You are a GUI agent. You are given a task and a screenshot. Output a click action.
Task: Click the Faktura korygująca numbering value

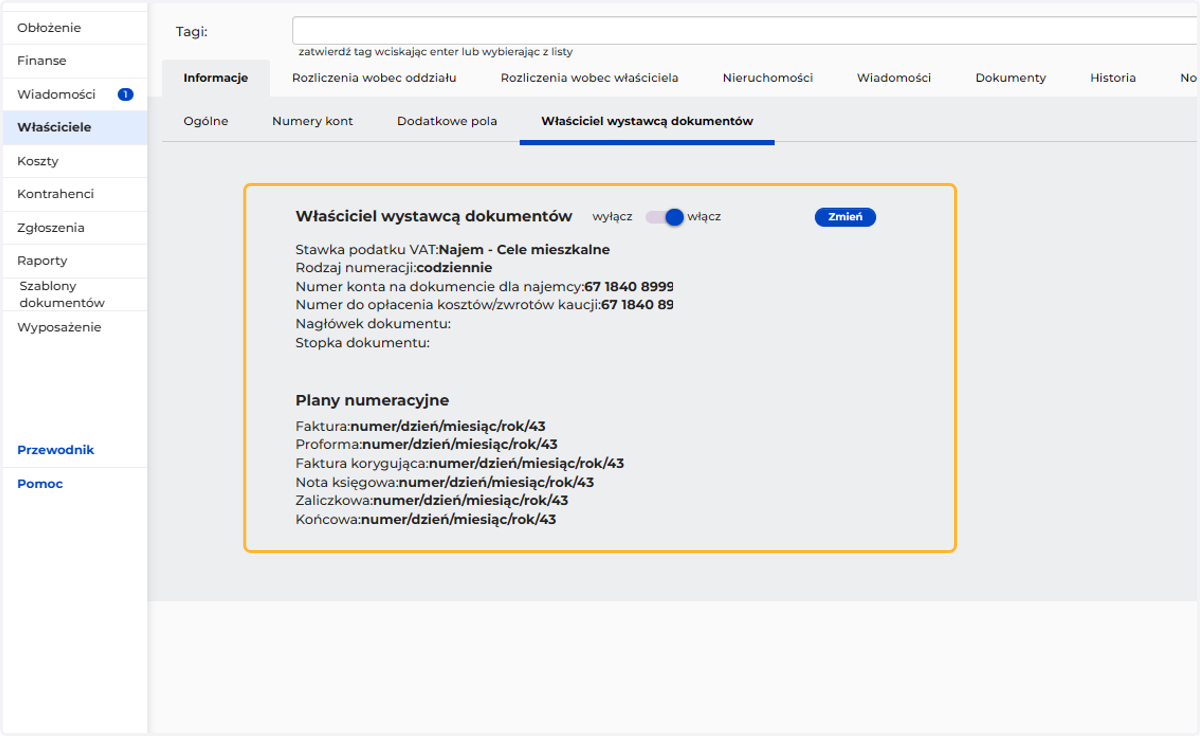tap(527, 463)
